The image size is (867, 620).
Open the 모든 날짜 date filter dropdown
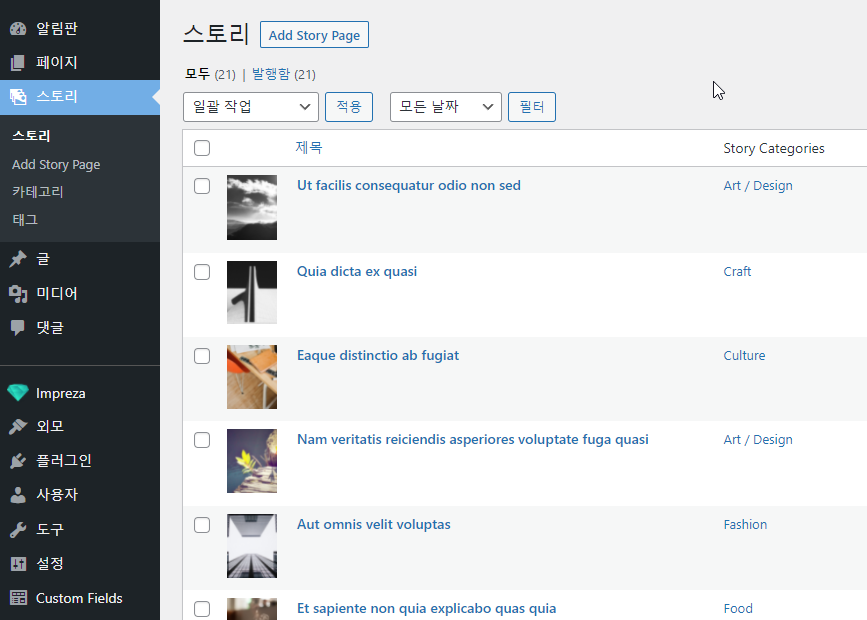coord(445,107)
